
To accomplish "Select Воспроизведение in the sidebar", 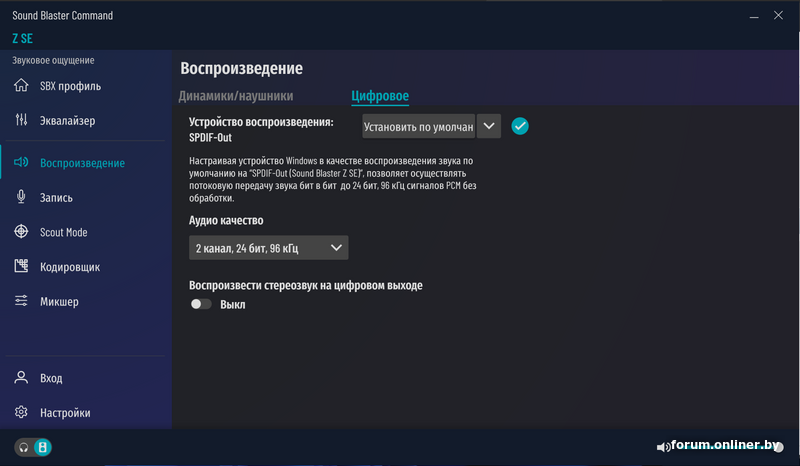I will (85, 163).
